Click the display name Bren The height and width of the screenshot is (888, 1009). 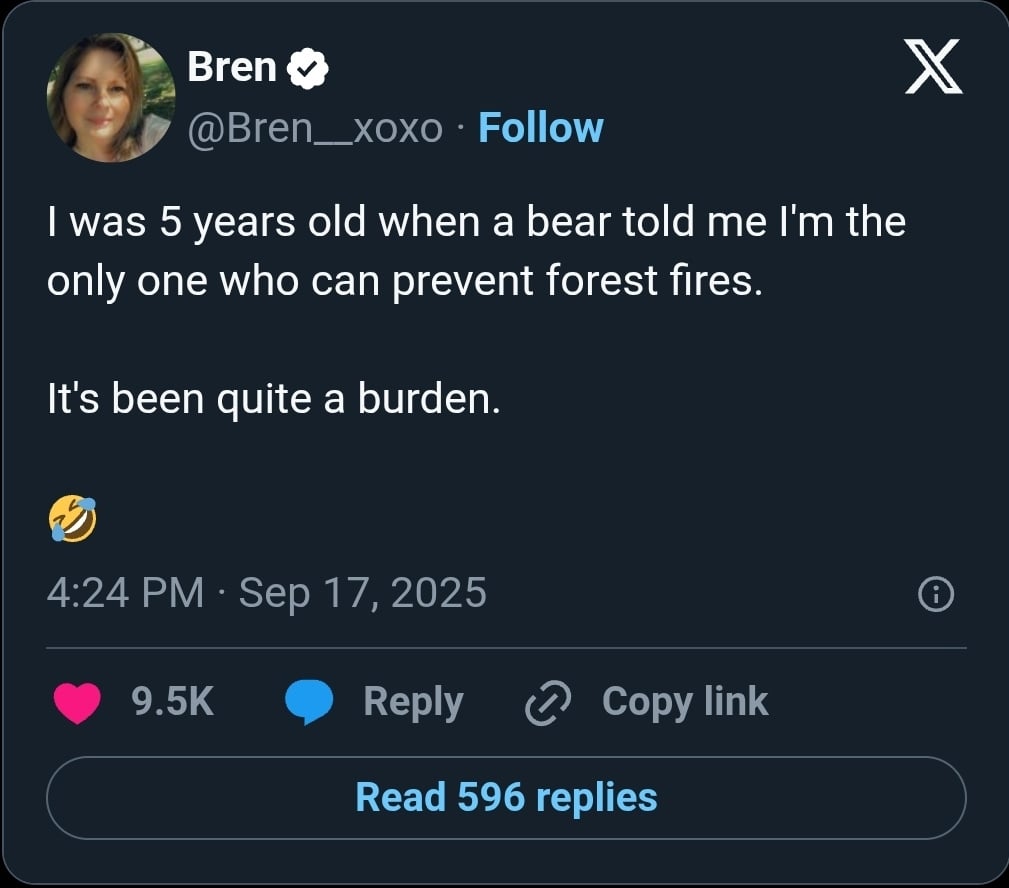pyautogui.click(x=232, y=67)
